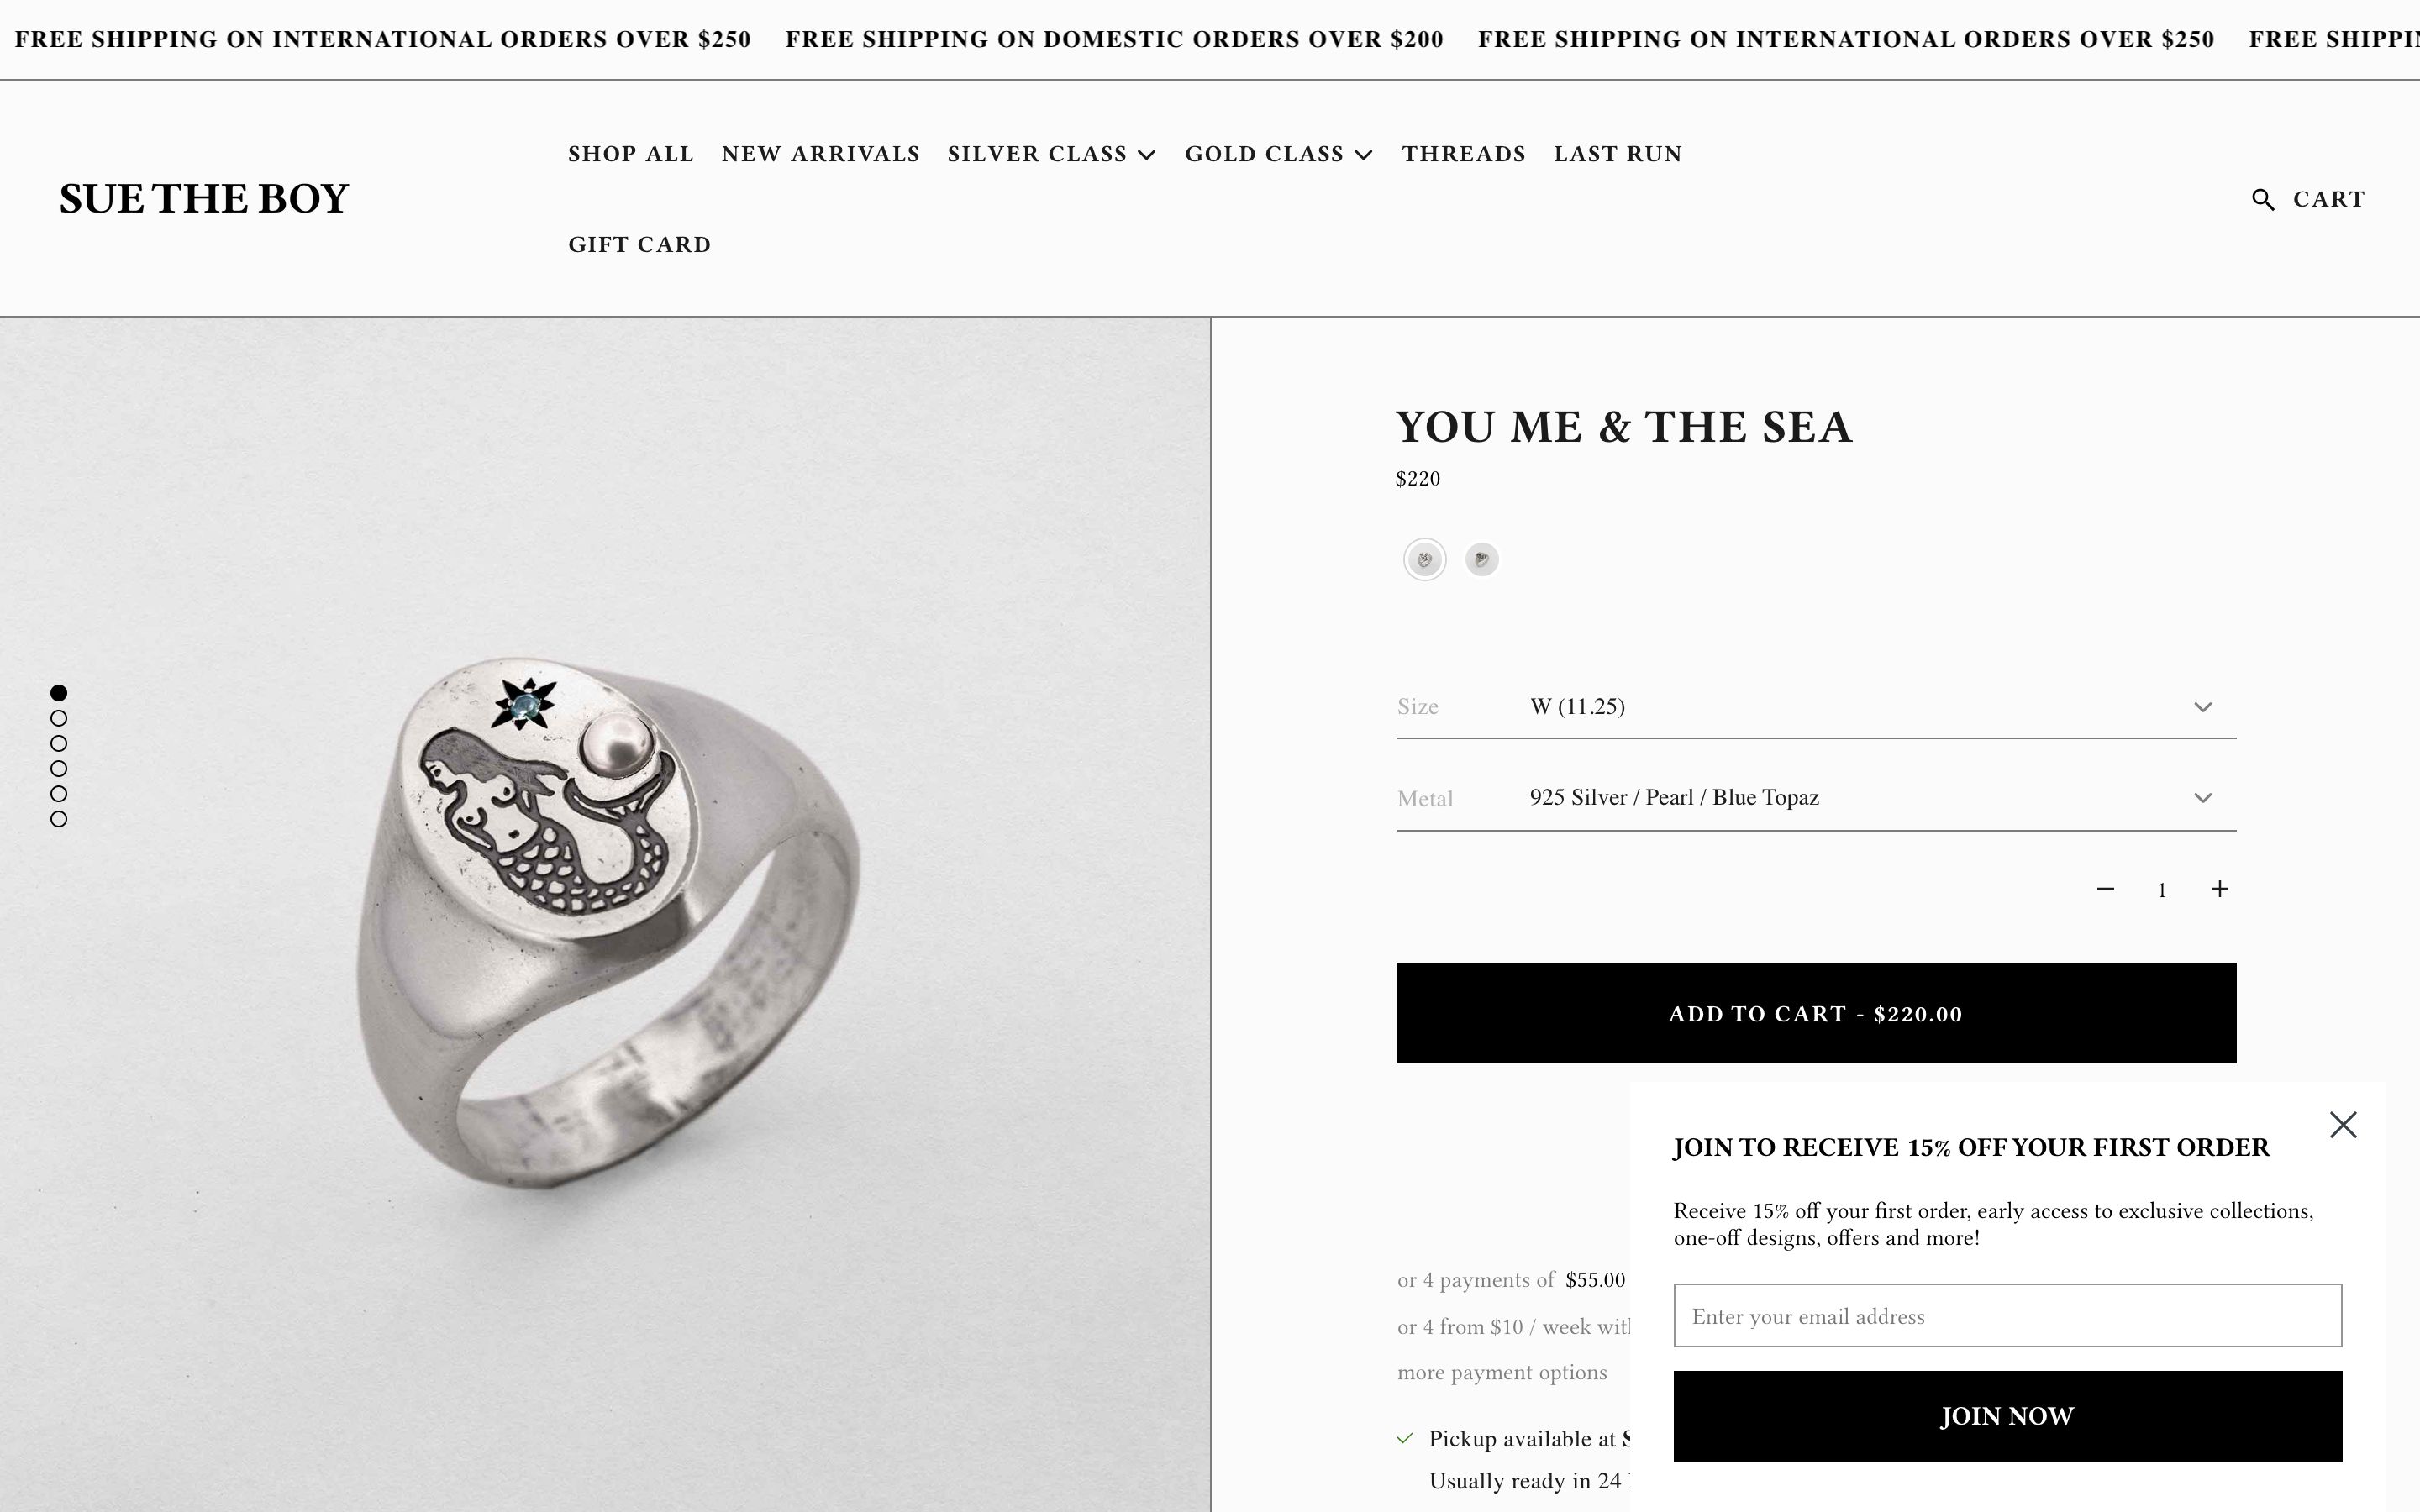Click the Join Now button

pyautogui.click(x=2008, y=1416)
